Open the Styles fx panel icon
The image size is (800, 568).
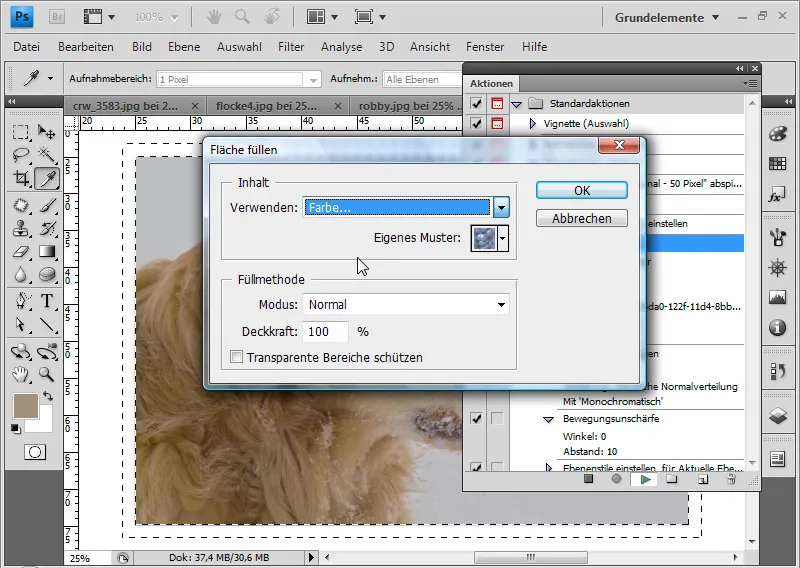[778, 195]
